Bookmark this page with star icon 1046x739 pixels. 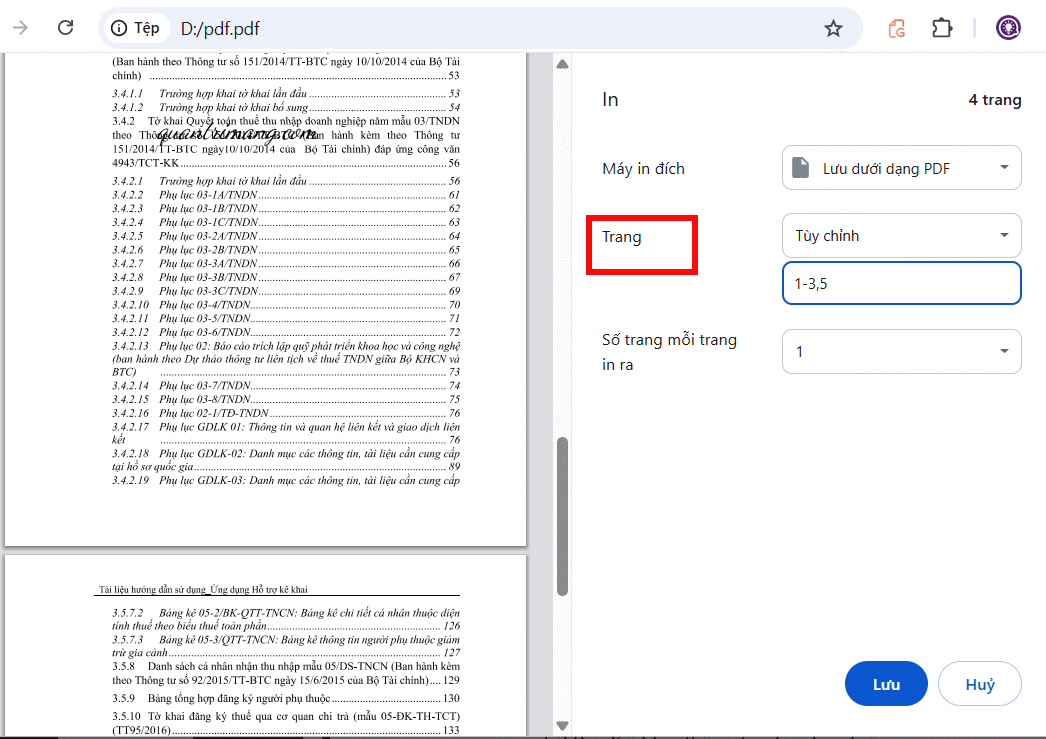[833, 28]
